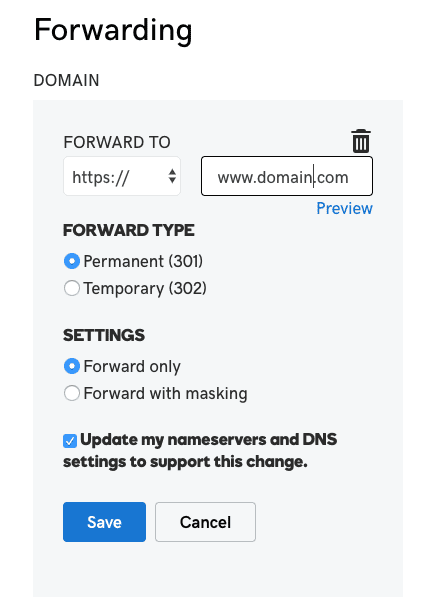
Task: Click the Cancel button
Action: click(205, 522)
